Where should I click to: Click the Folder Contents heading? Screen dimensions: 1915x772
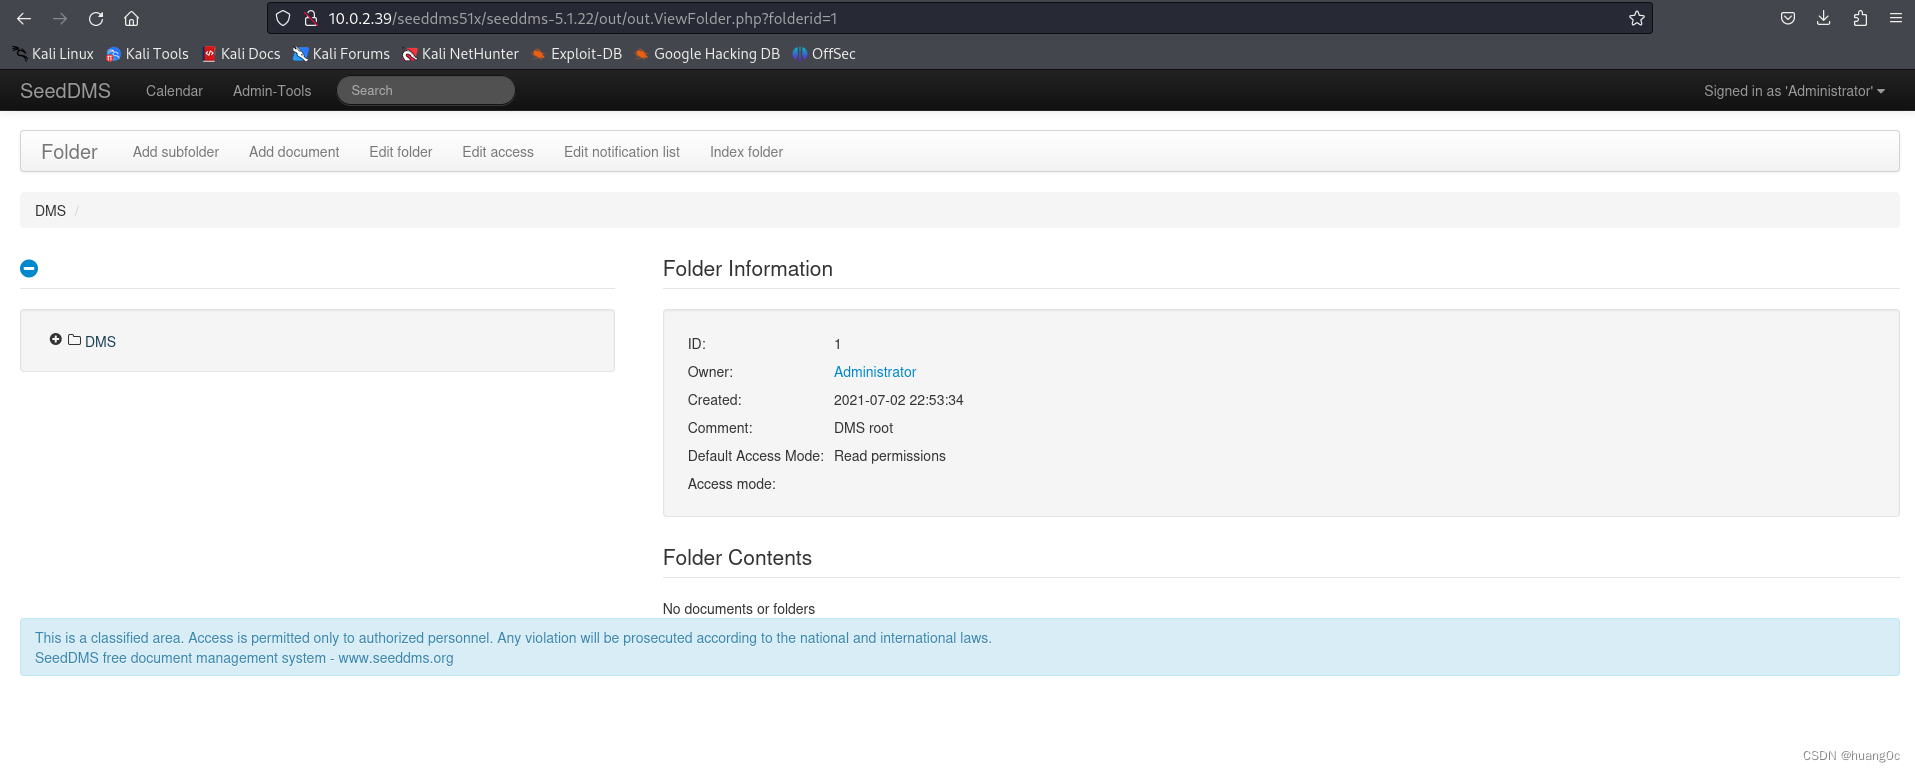[x=737, y=558]
